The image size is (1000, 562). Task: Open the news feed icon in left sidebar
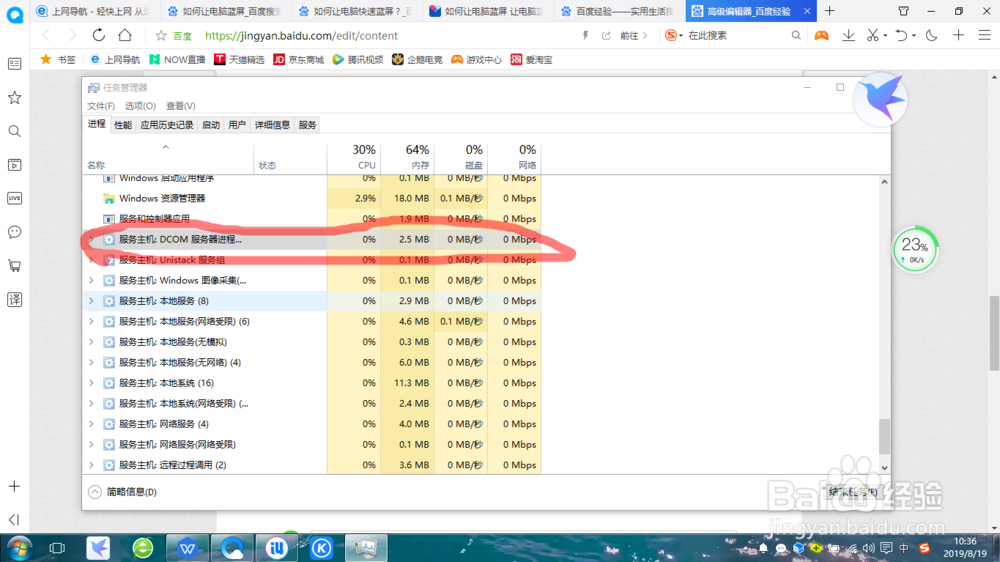pyautogui.click(x=14, y=64)
